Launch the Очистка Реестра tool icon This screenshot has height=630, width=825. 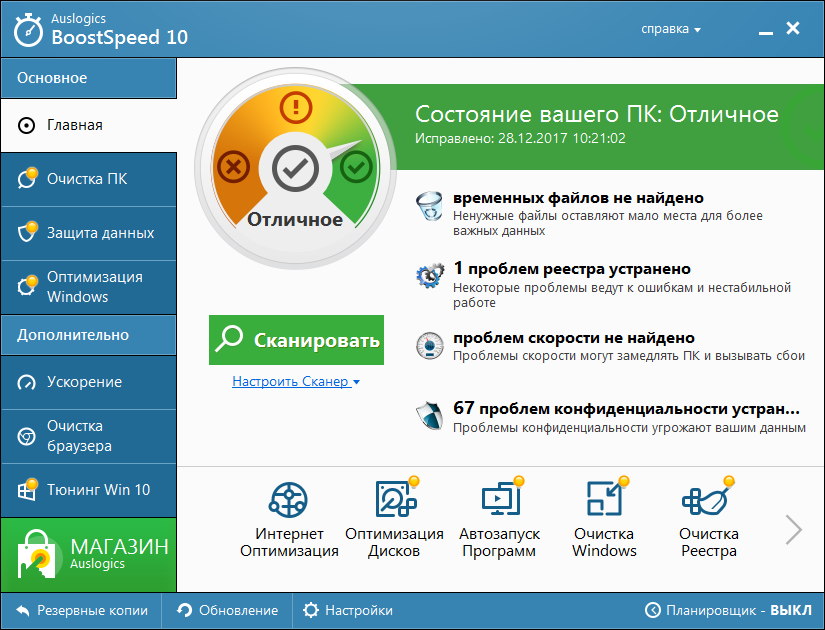[x=708, y=497]
